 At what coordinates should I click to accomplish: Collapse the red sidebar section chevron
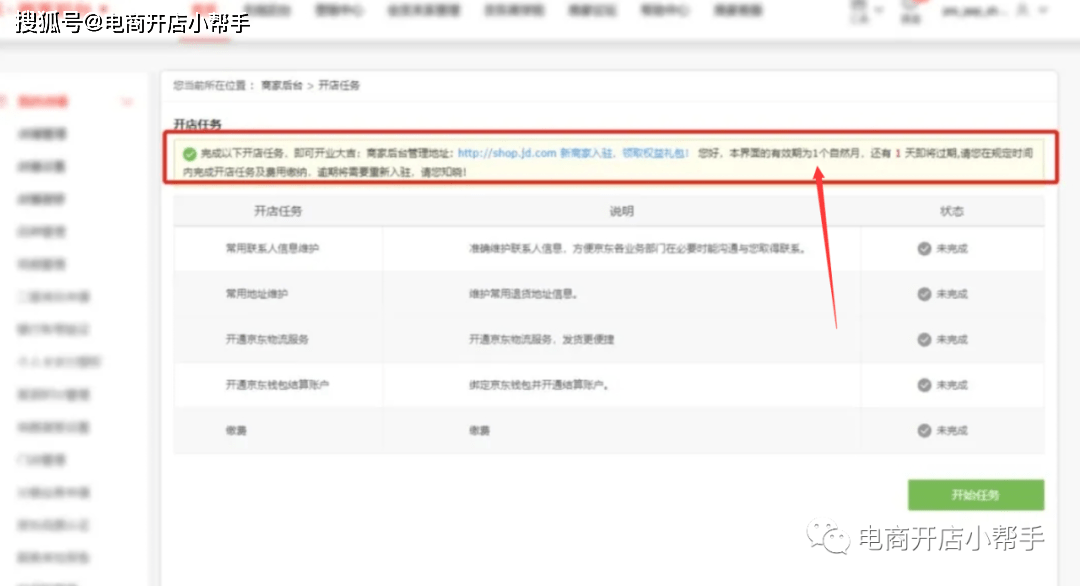click(x=127, y=102)
